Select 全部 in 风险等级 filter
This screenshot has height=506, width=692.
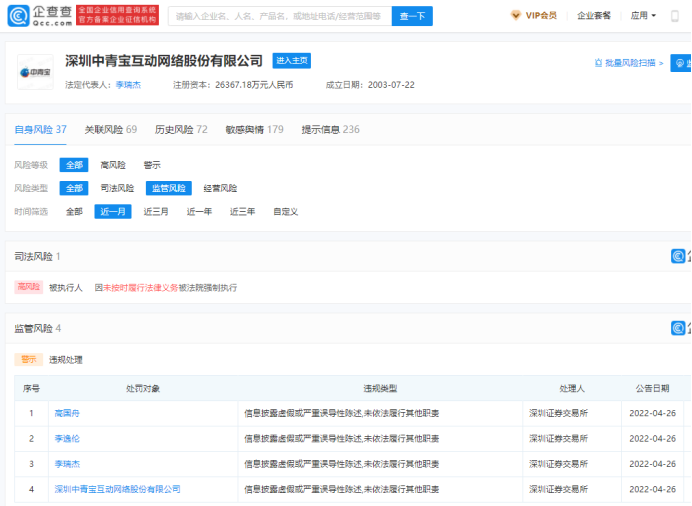click(x=74, y=165)
